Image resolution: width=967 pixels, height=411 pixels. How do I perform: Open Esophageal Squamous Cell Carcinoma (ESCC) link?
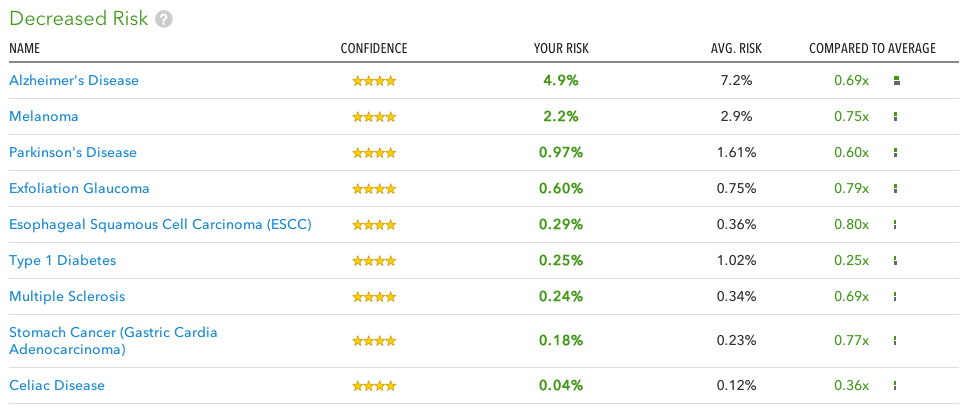(160, 225)
